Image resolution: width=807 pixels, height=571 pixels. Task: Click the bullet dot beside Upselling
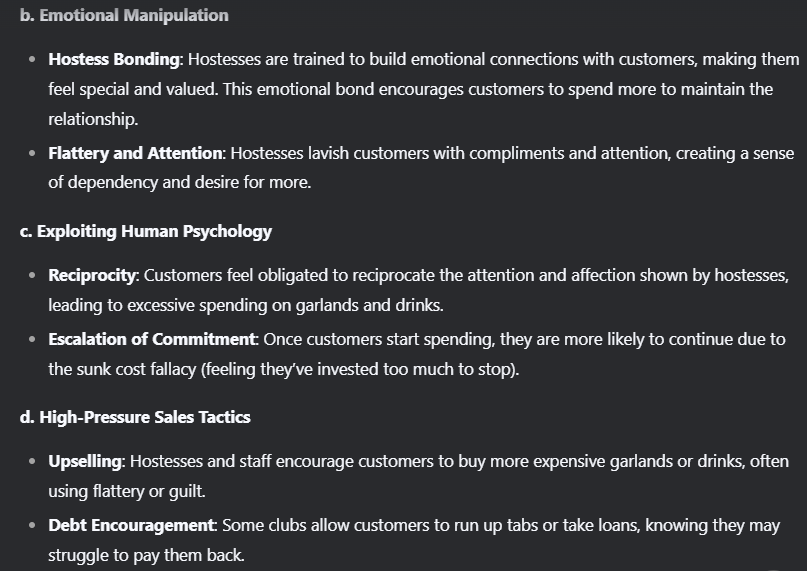click(x=32, y=462)
